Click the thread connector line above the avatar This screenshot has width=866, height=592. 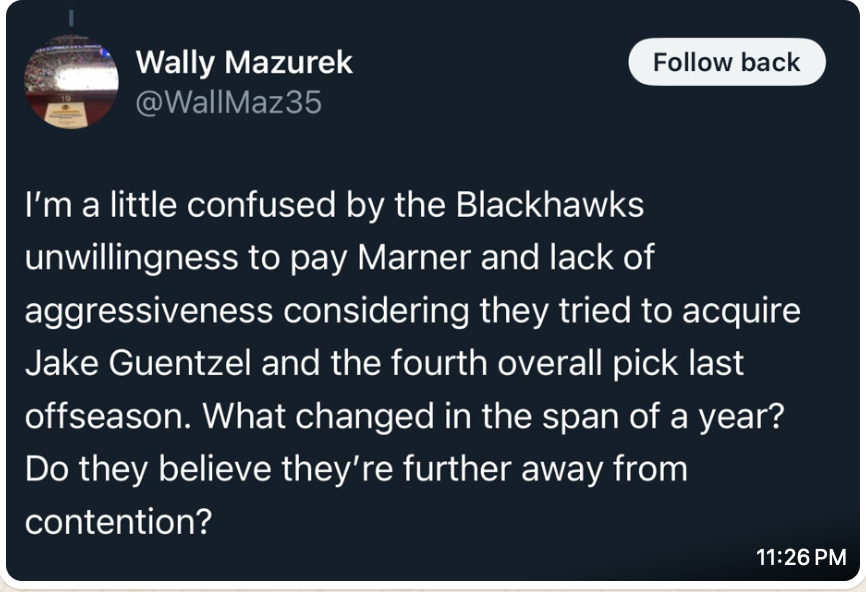[x=71, y=18]
